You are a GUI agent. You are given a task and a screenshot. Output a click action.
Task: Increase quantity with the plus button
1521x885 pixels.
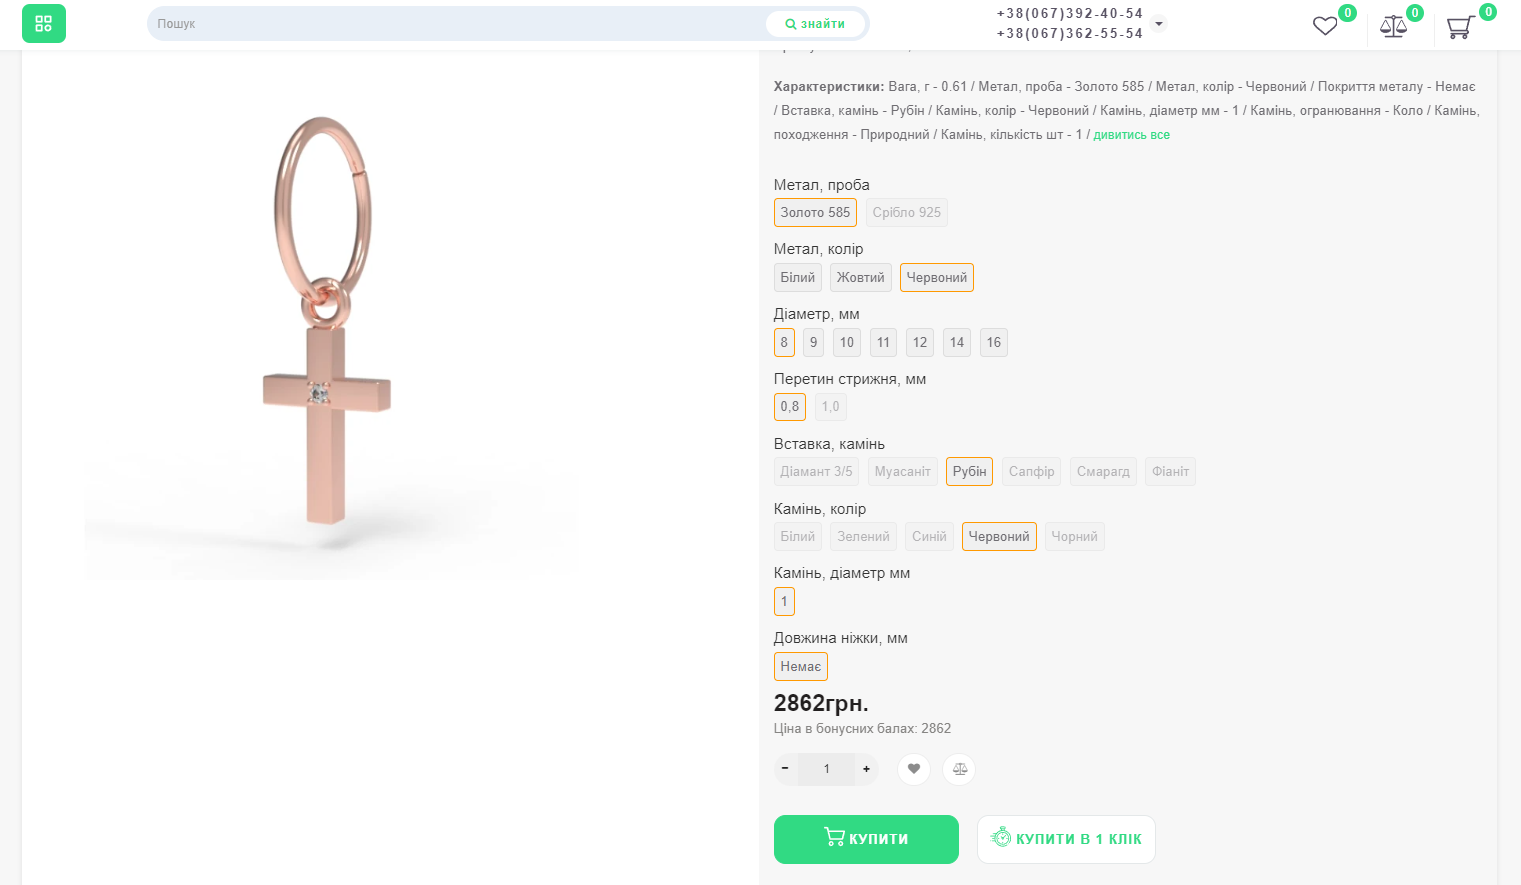tap(866, 769)
